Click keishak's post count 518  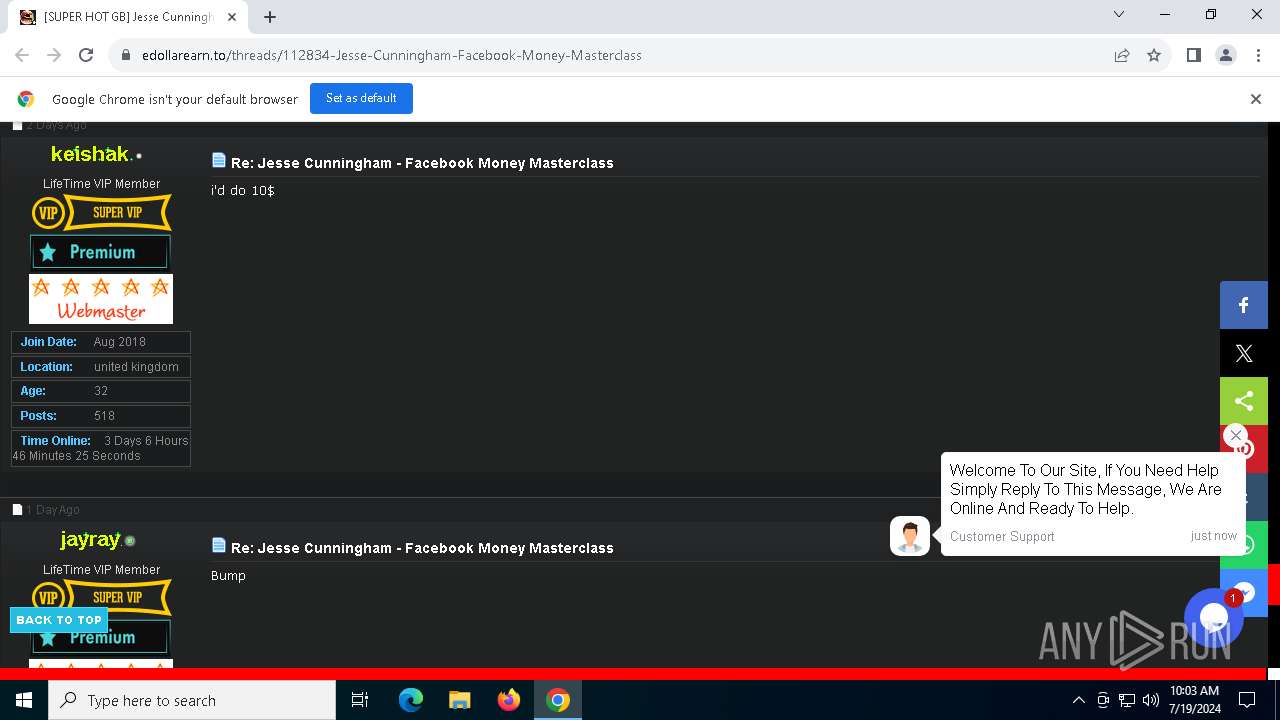pos(104,416)
